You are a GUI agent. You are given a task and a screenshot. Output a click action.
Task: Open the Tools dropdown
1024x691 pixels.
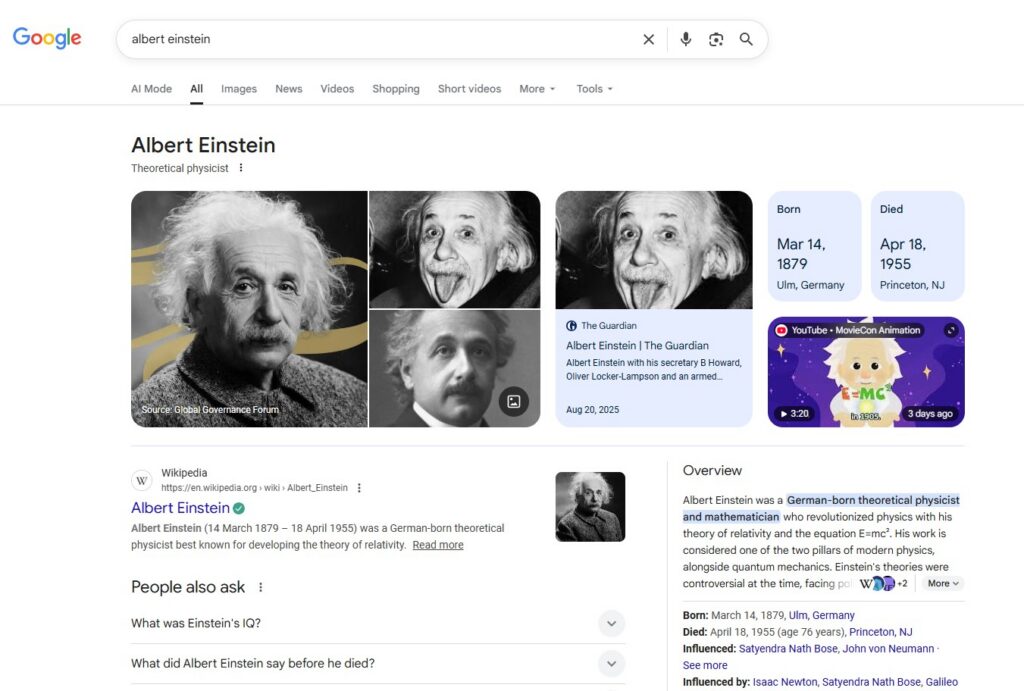pyautogui.click(x=594, y=89)
